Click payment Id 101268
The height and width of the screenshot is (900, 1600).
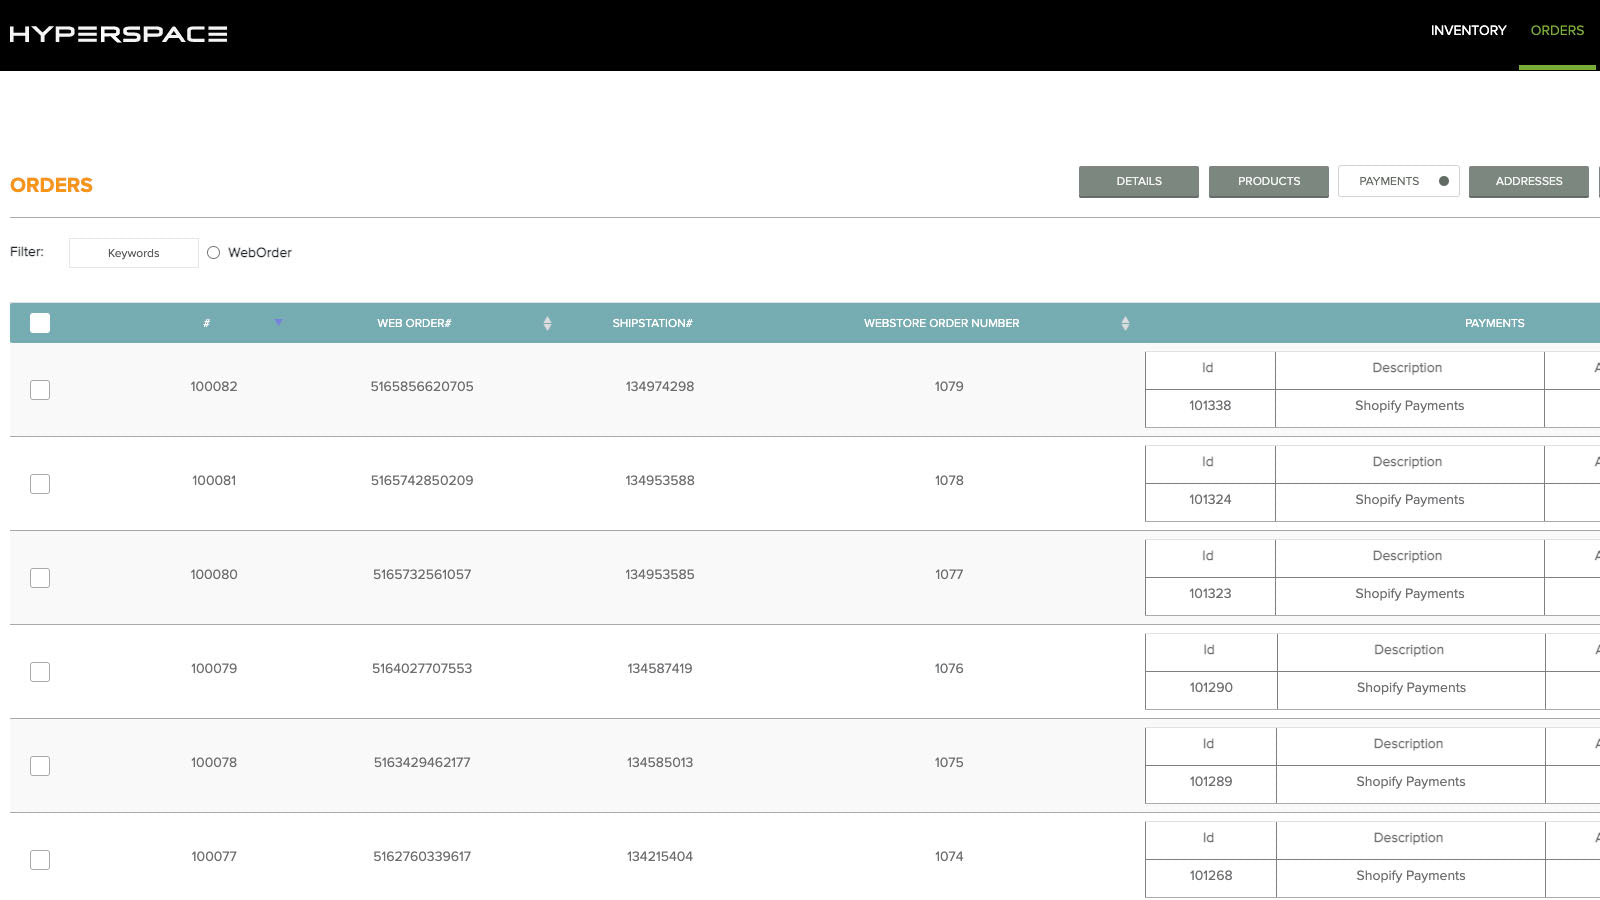(1211, 875)
